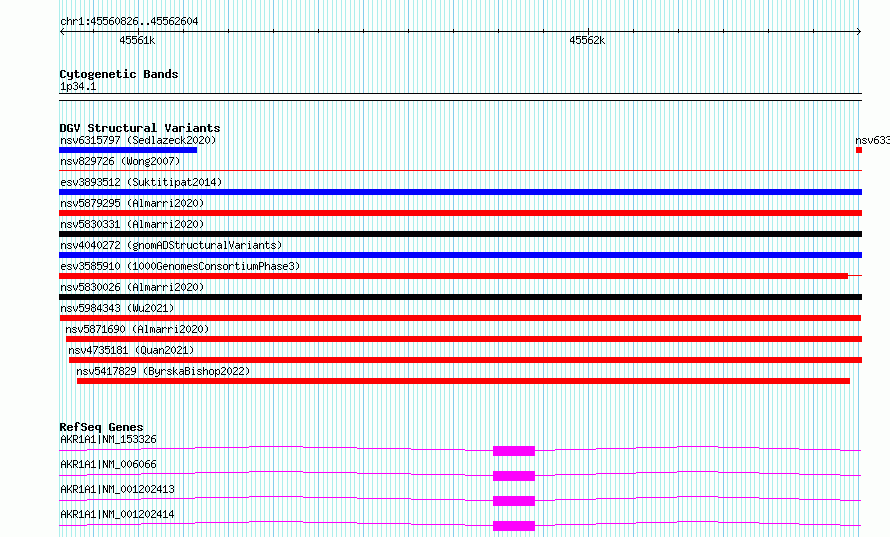The height and width of the screenshot is (537, 890).
Task: Click the black nsv5830331 variant bar
Action: (460, 234)
